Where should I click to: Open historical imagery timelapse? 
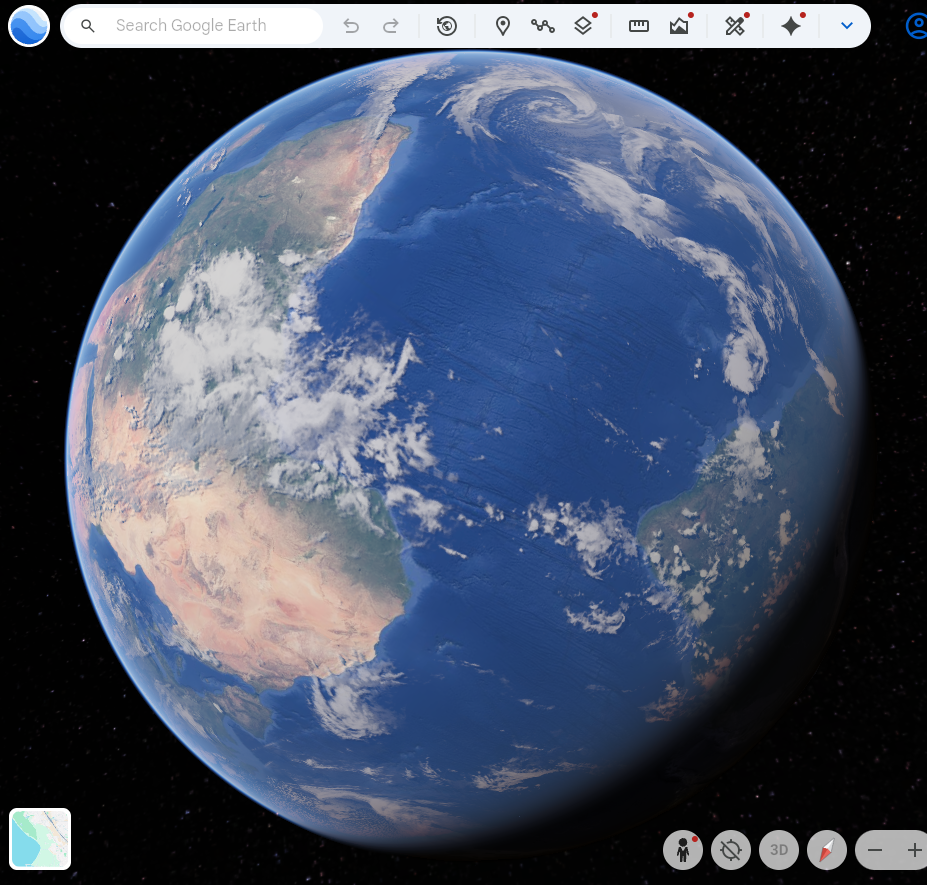pos(446,26)
